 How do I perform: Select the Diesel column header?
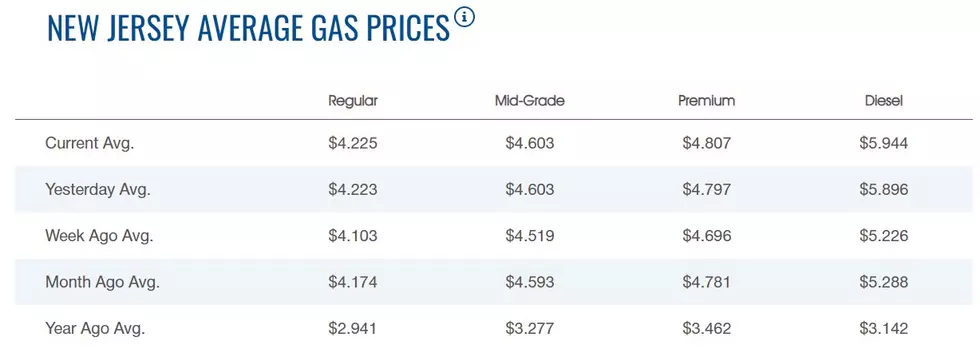(x=884, y=101)
